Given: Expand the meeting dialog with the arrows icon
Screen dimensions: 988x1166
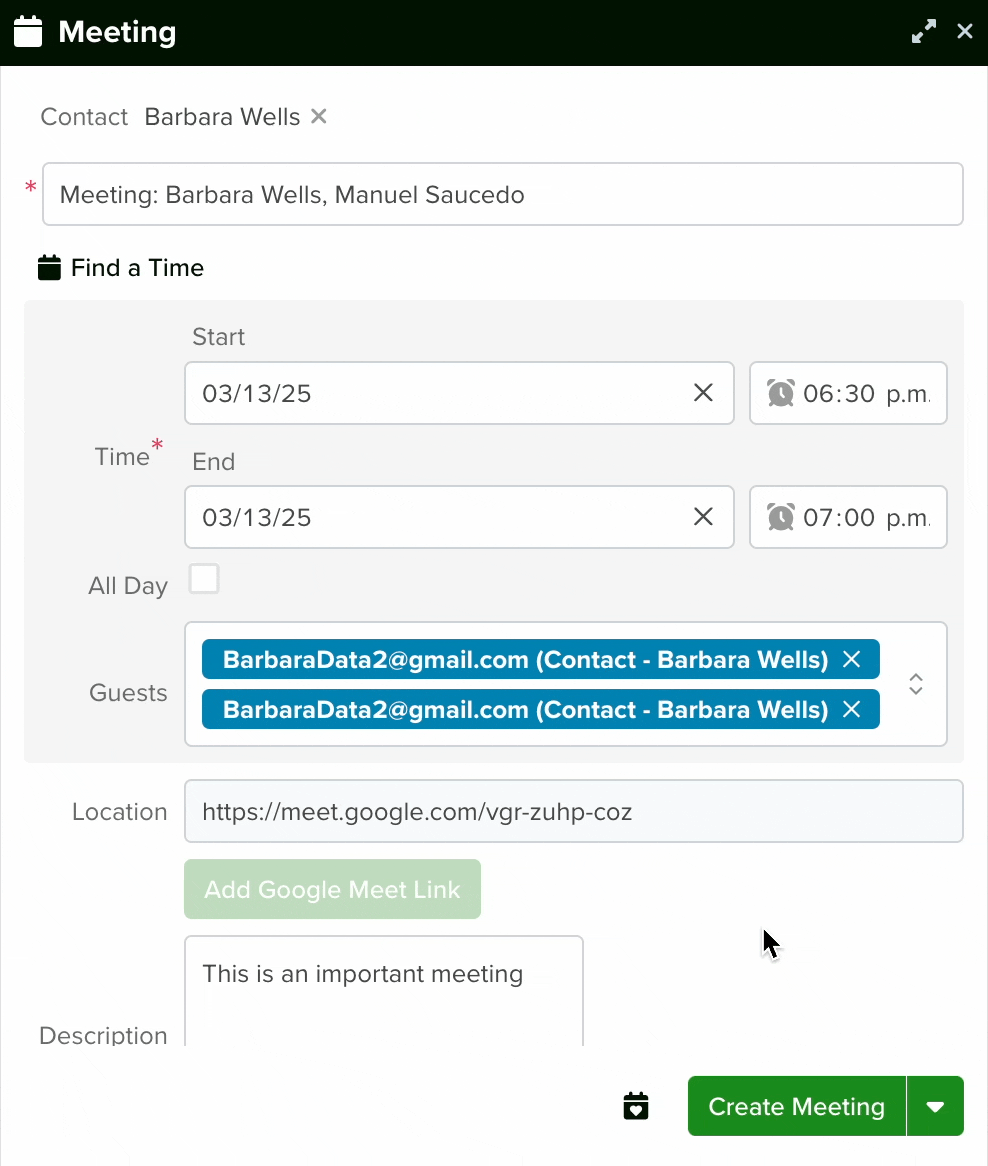Looking at the screenshot, I should (924, 31).
